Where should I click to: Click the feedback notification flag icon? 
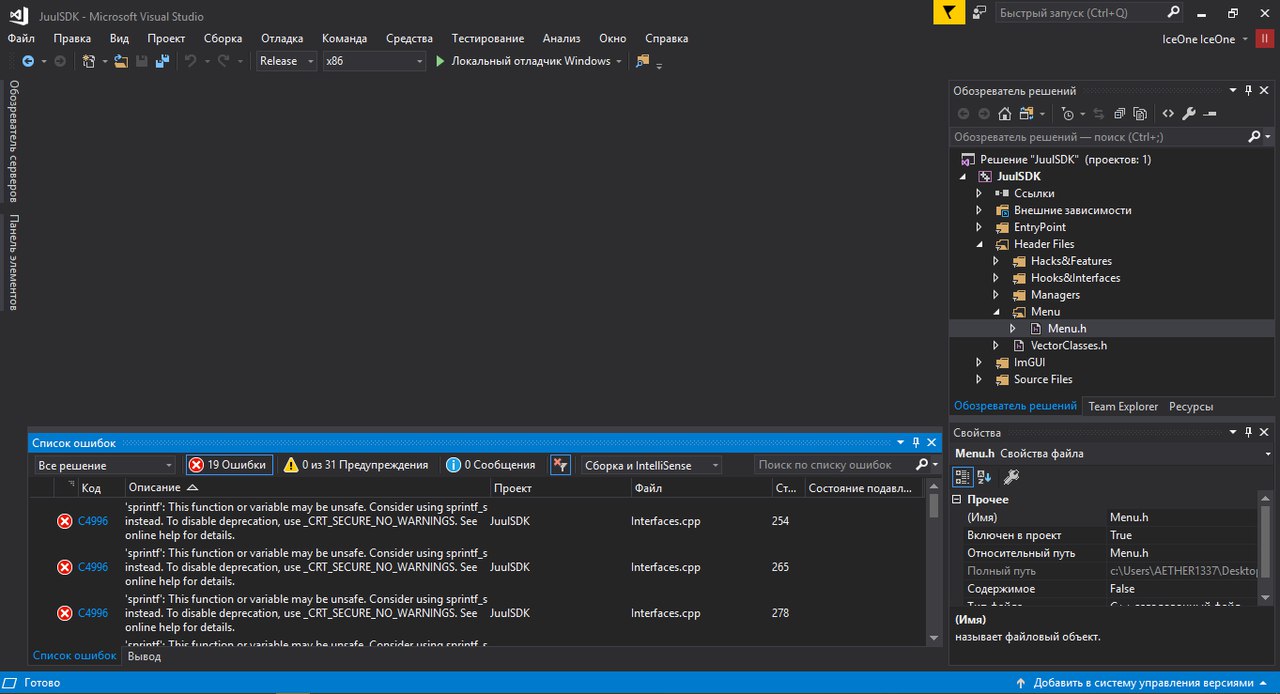pyautogui.click(x=948, y=13)
